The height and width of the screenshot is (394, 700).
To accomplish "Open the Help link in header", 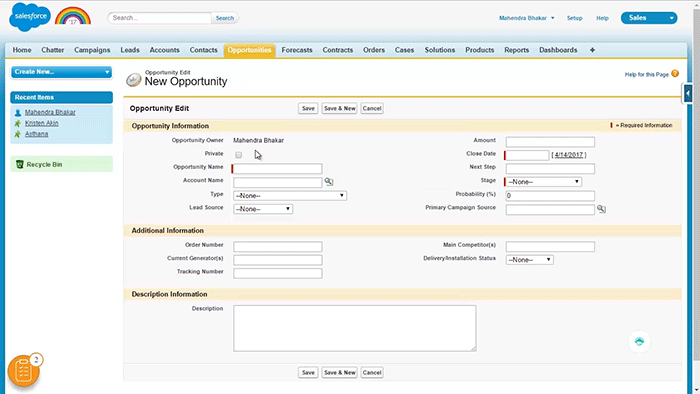I will (x=602, y=18).
